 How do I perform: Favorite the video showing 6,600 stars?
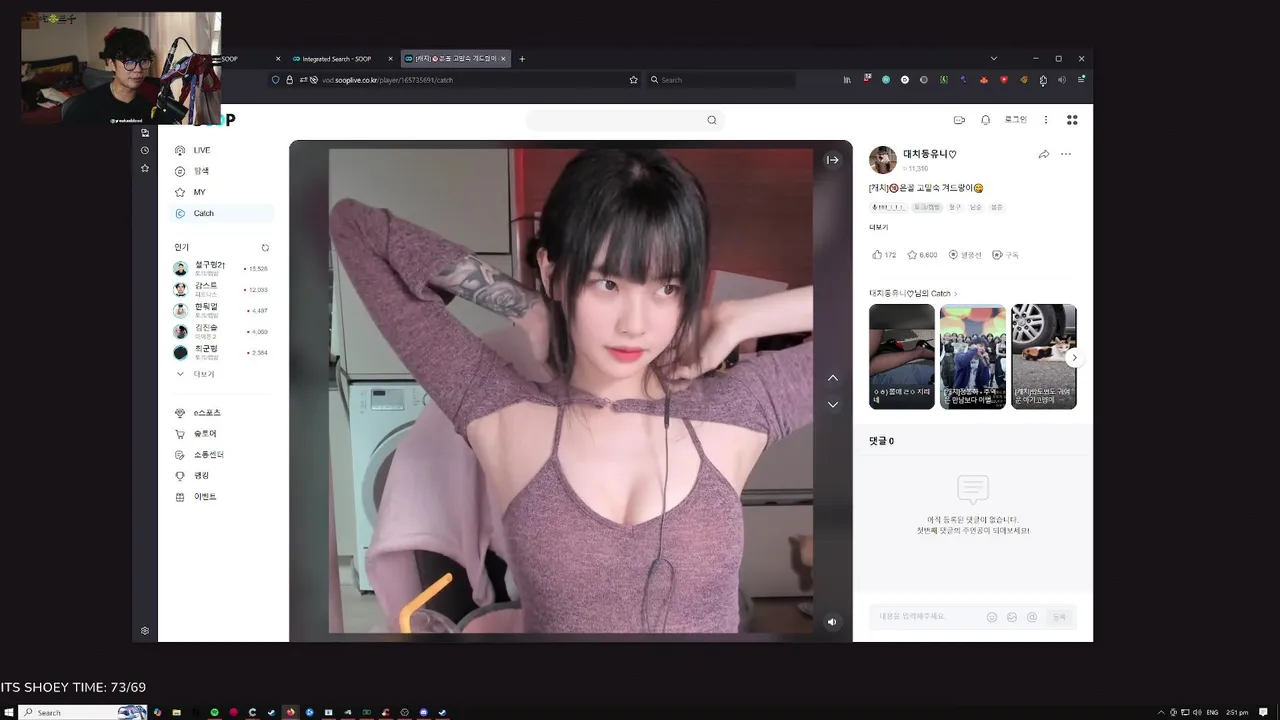click(x=922, y=255)
